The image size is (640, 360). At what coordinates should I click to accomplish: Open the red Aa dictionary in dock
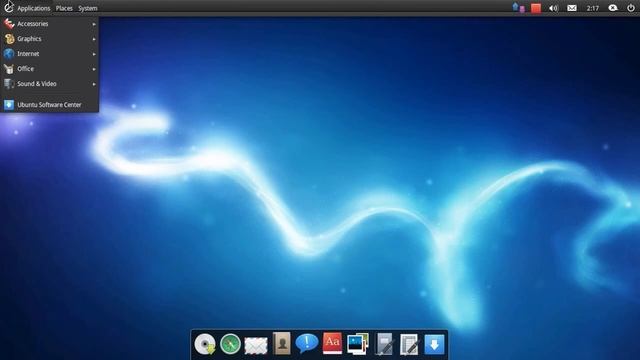click(332, 343)
